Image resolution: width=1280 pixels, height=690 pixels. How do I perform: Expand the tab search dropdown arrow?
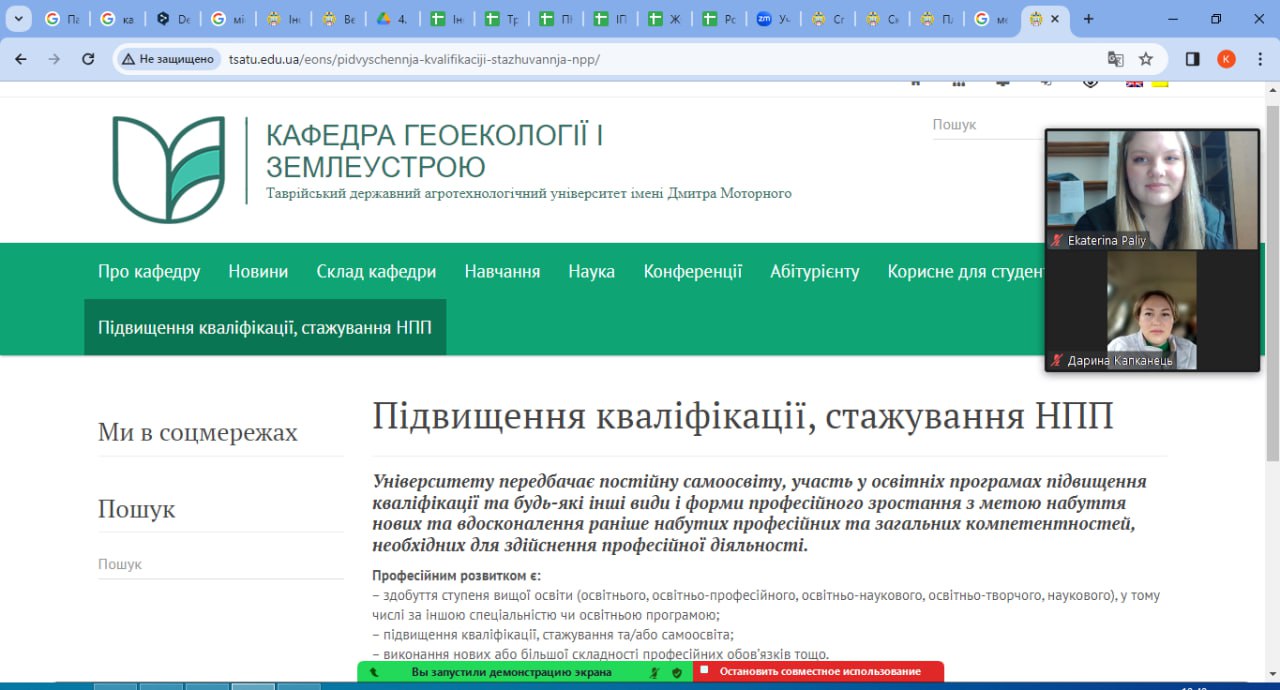(18, 19)
